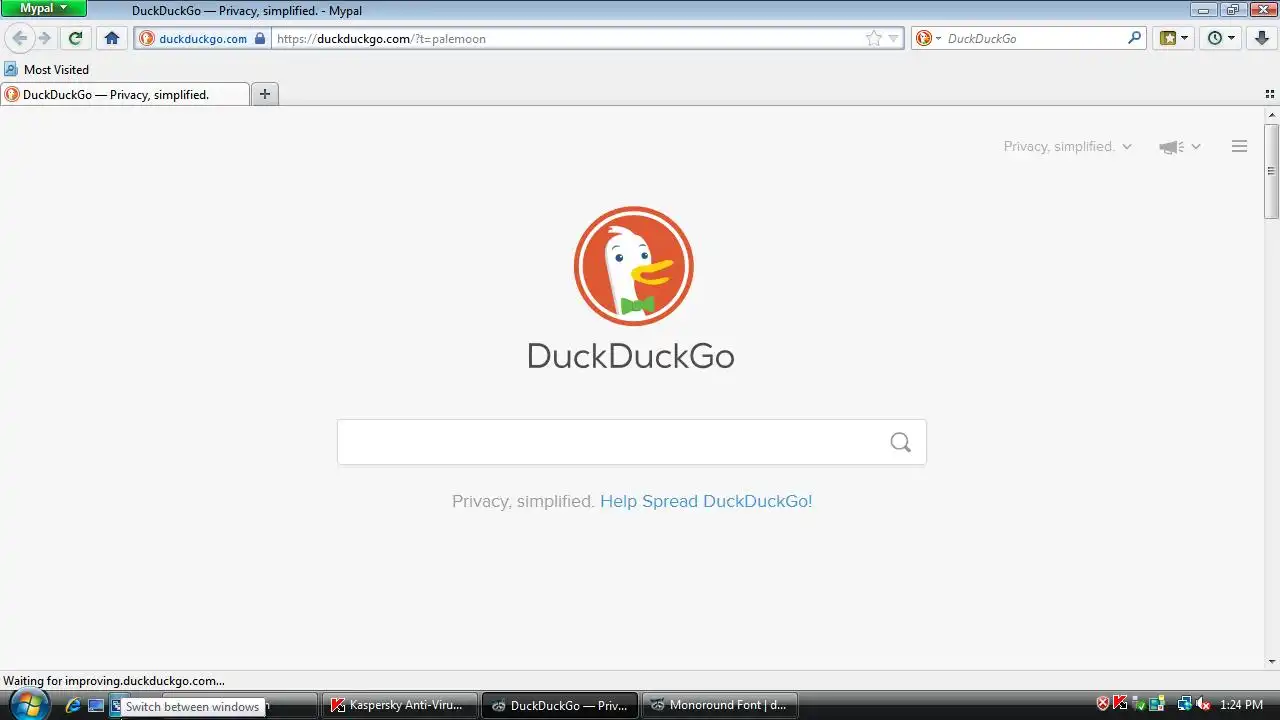Go forward with the forward arrow

[44, 38]
